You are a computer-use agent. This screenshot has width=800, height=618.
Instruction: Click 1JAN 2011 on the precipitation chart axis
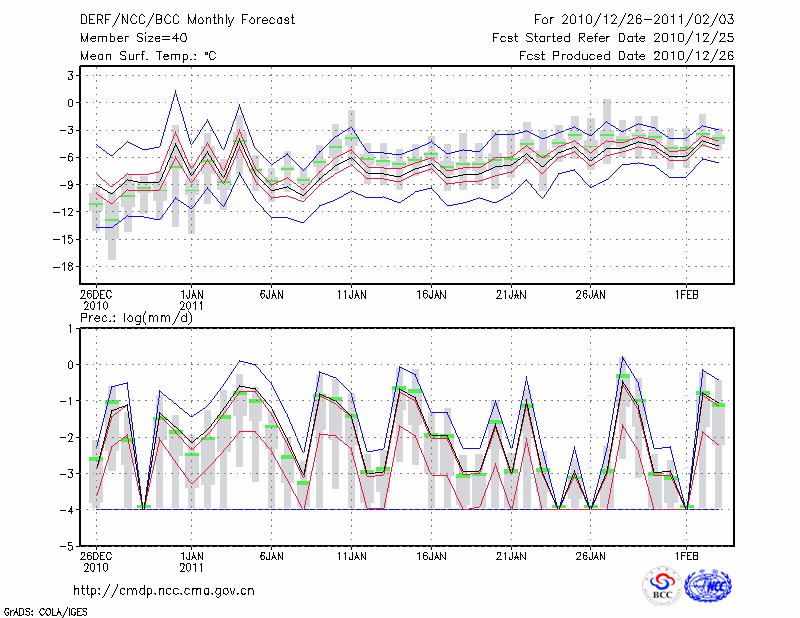[192, 560]
